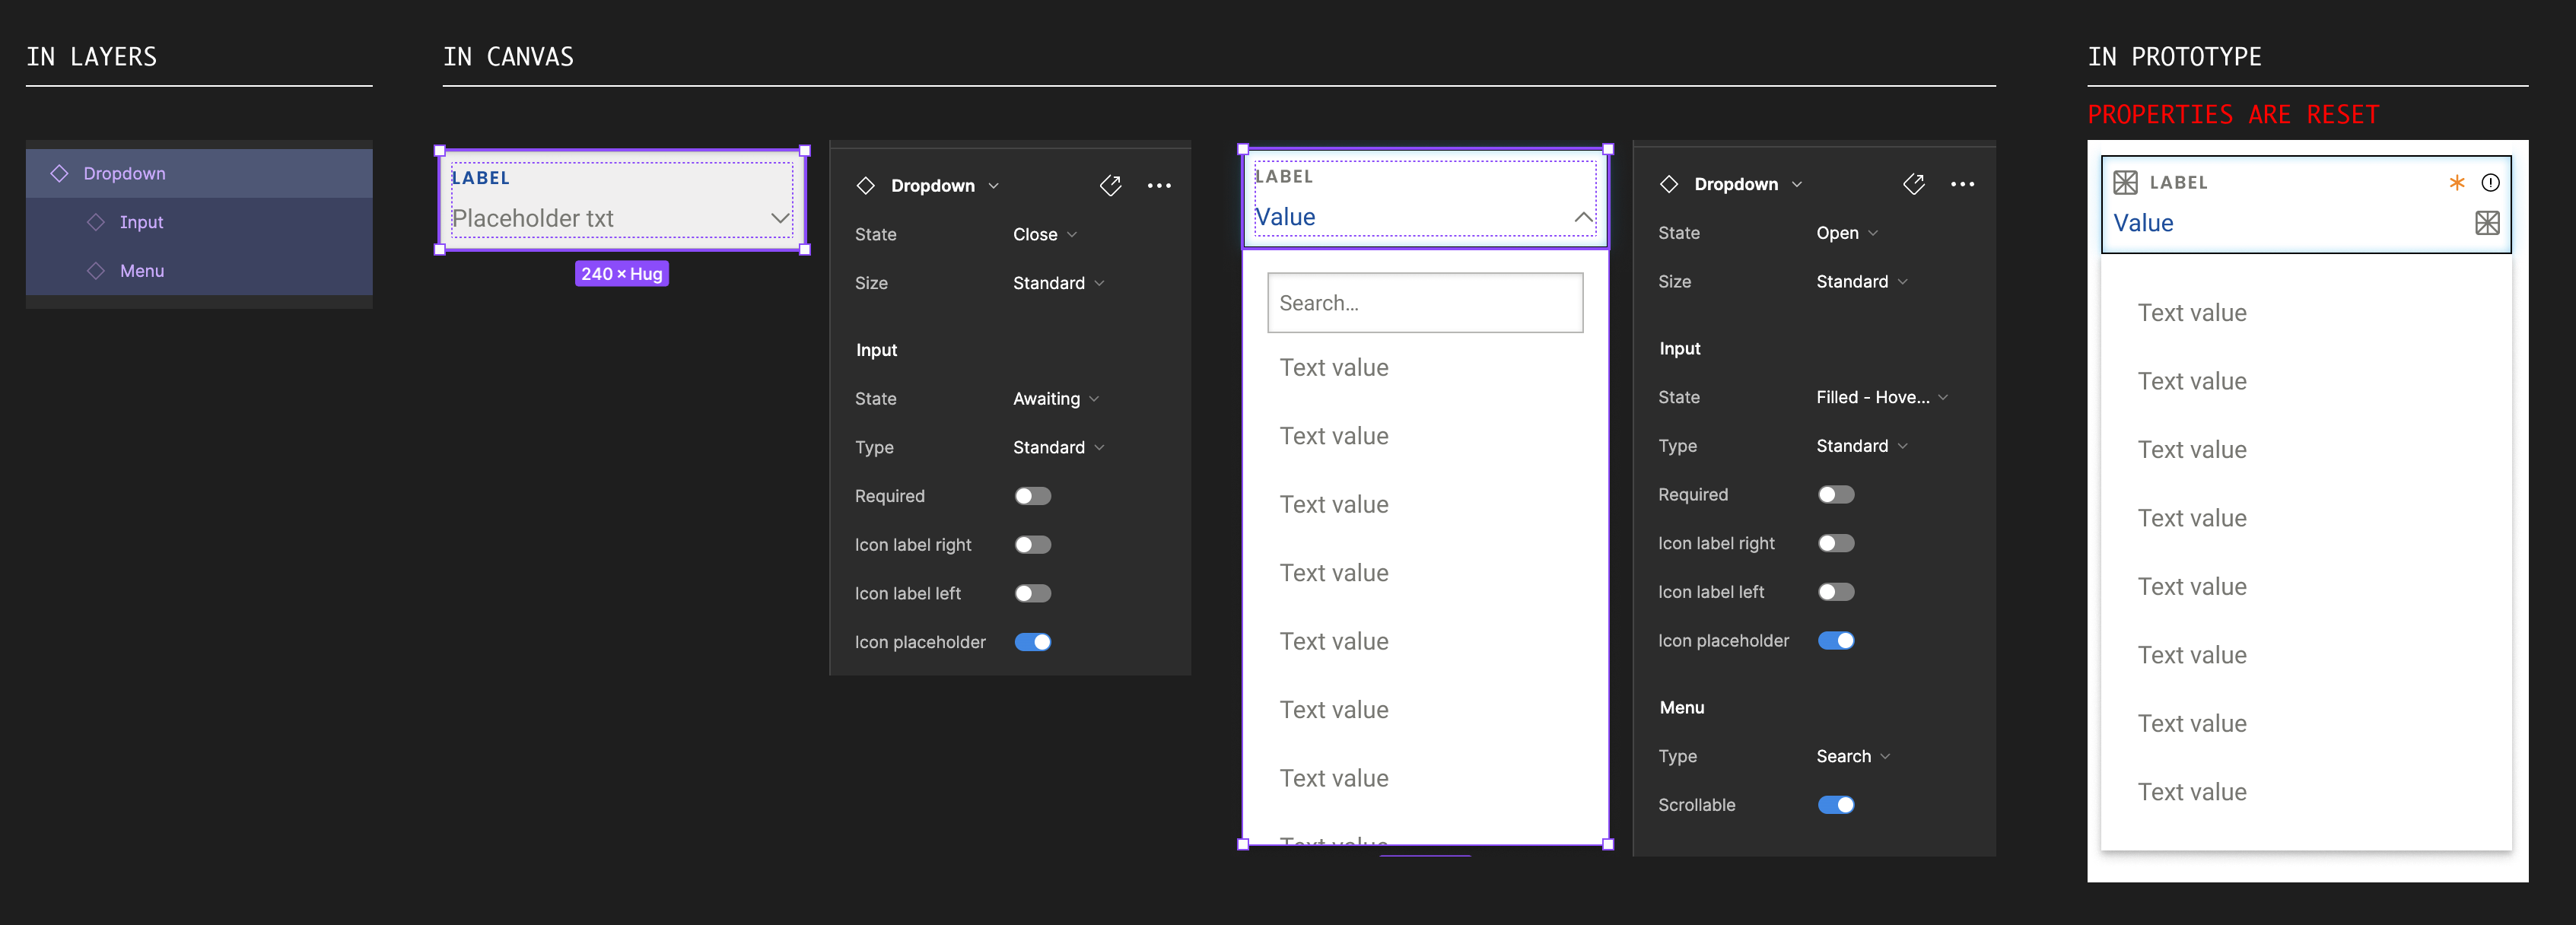The width and height of the screenshot is (2576, 925).
Task: Select Dropdown layer in layers list
Action: click(199, 173)
